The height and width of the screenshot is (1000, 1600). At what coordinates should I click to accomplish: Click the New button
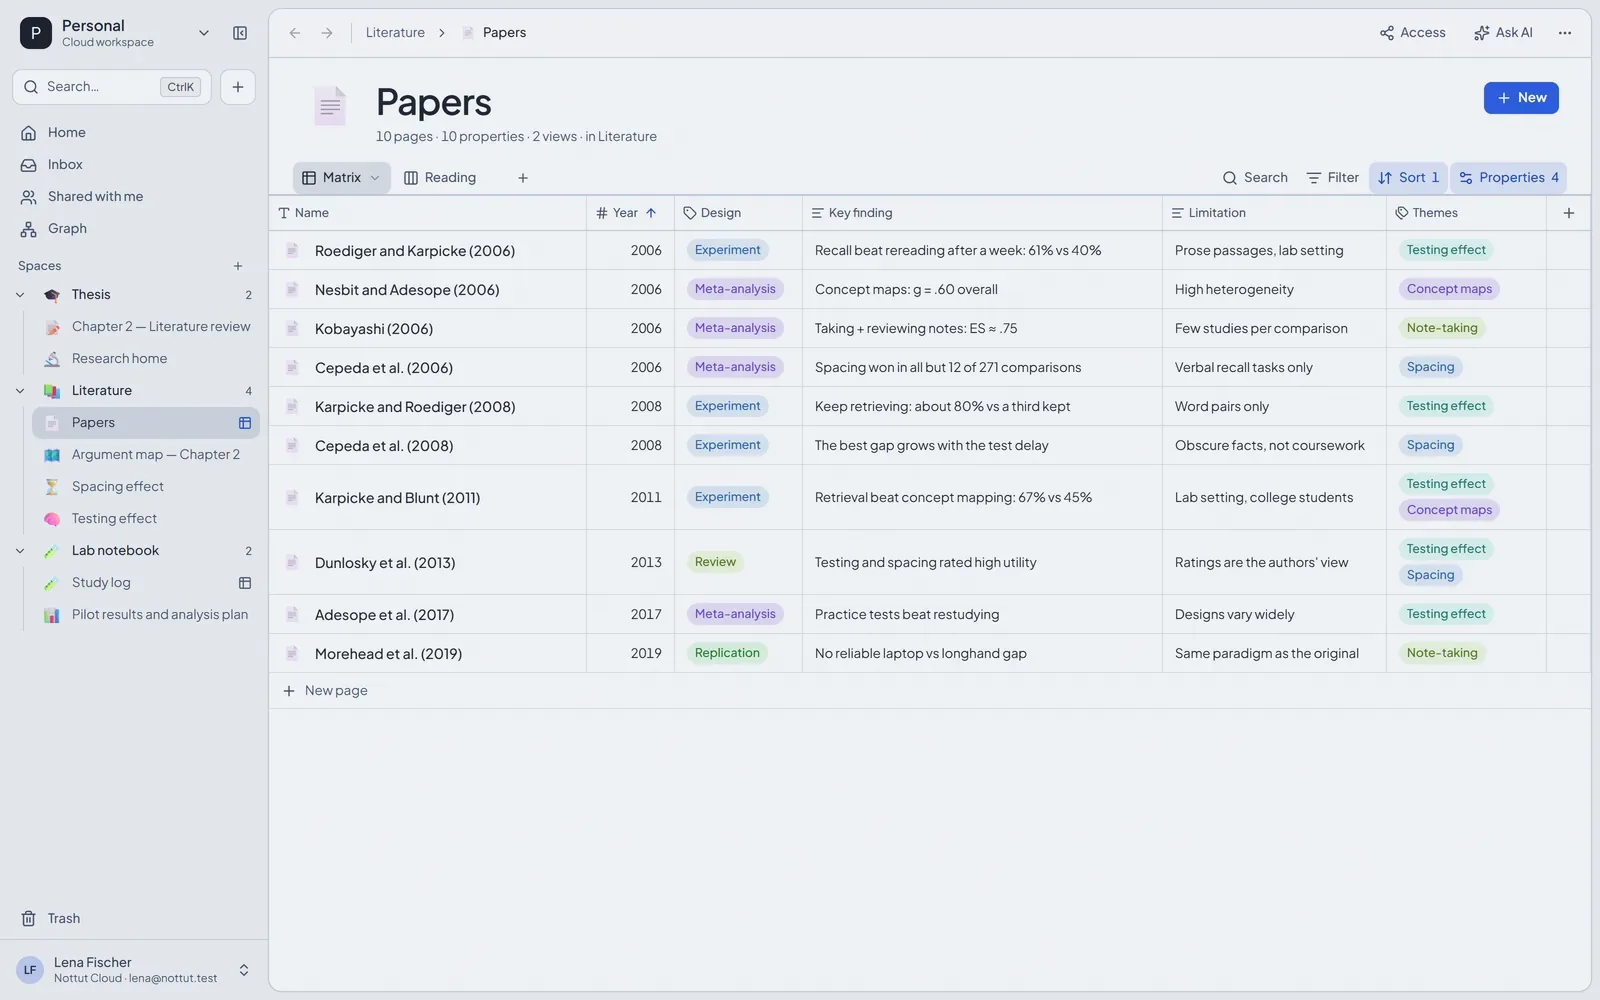point(1521,98)
